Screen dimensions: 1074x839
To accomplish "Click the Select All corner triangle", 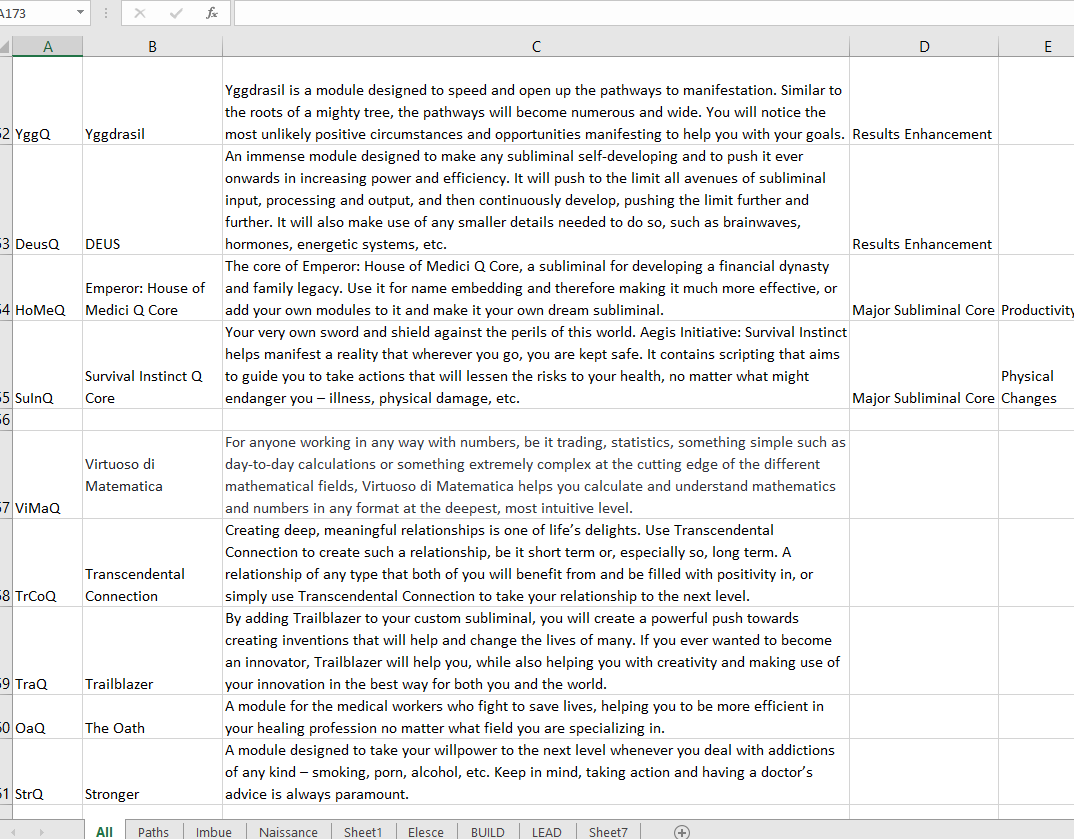I will (x=5, y=47).
